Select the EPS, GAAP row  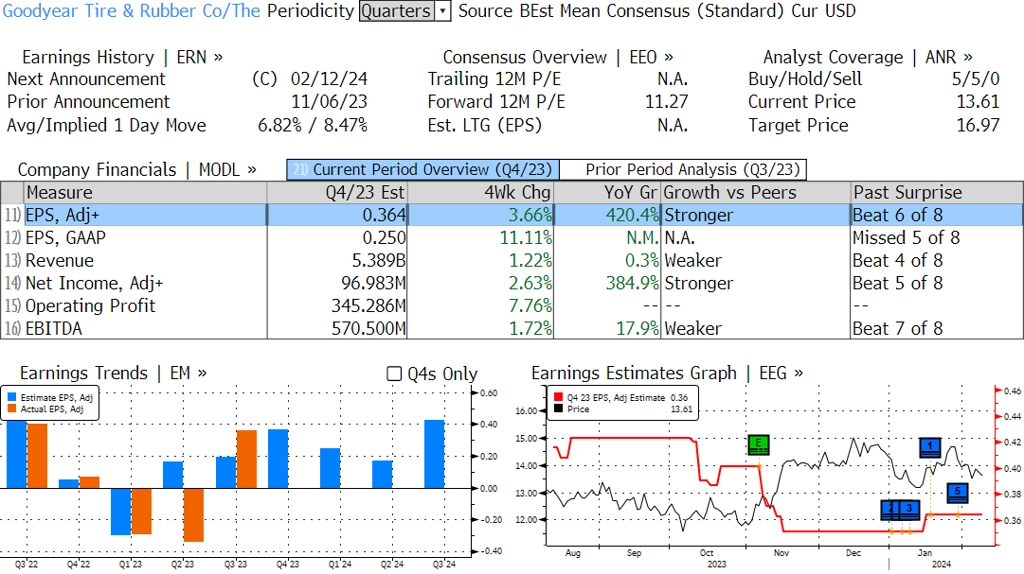pos(511,238)
